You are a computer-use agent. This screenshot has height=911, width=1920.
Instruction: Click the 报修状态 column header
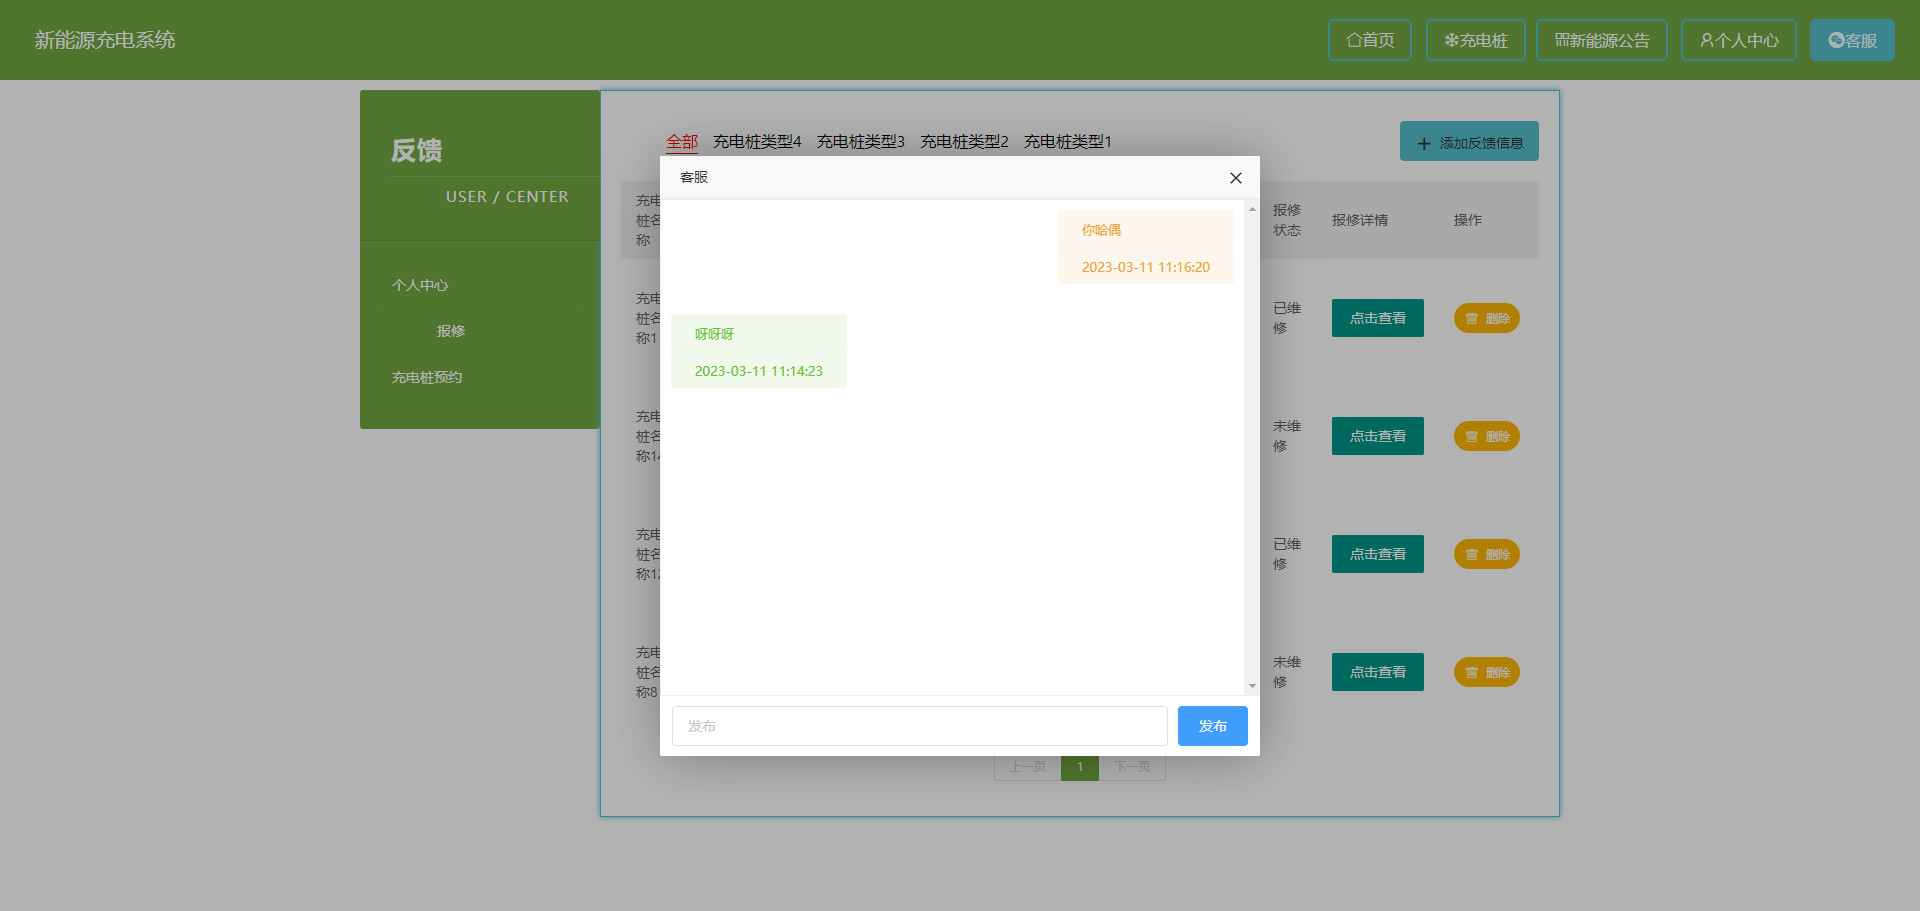point(1287,220)
